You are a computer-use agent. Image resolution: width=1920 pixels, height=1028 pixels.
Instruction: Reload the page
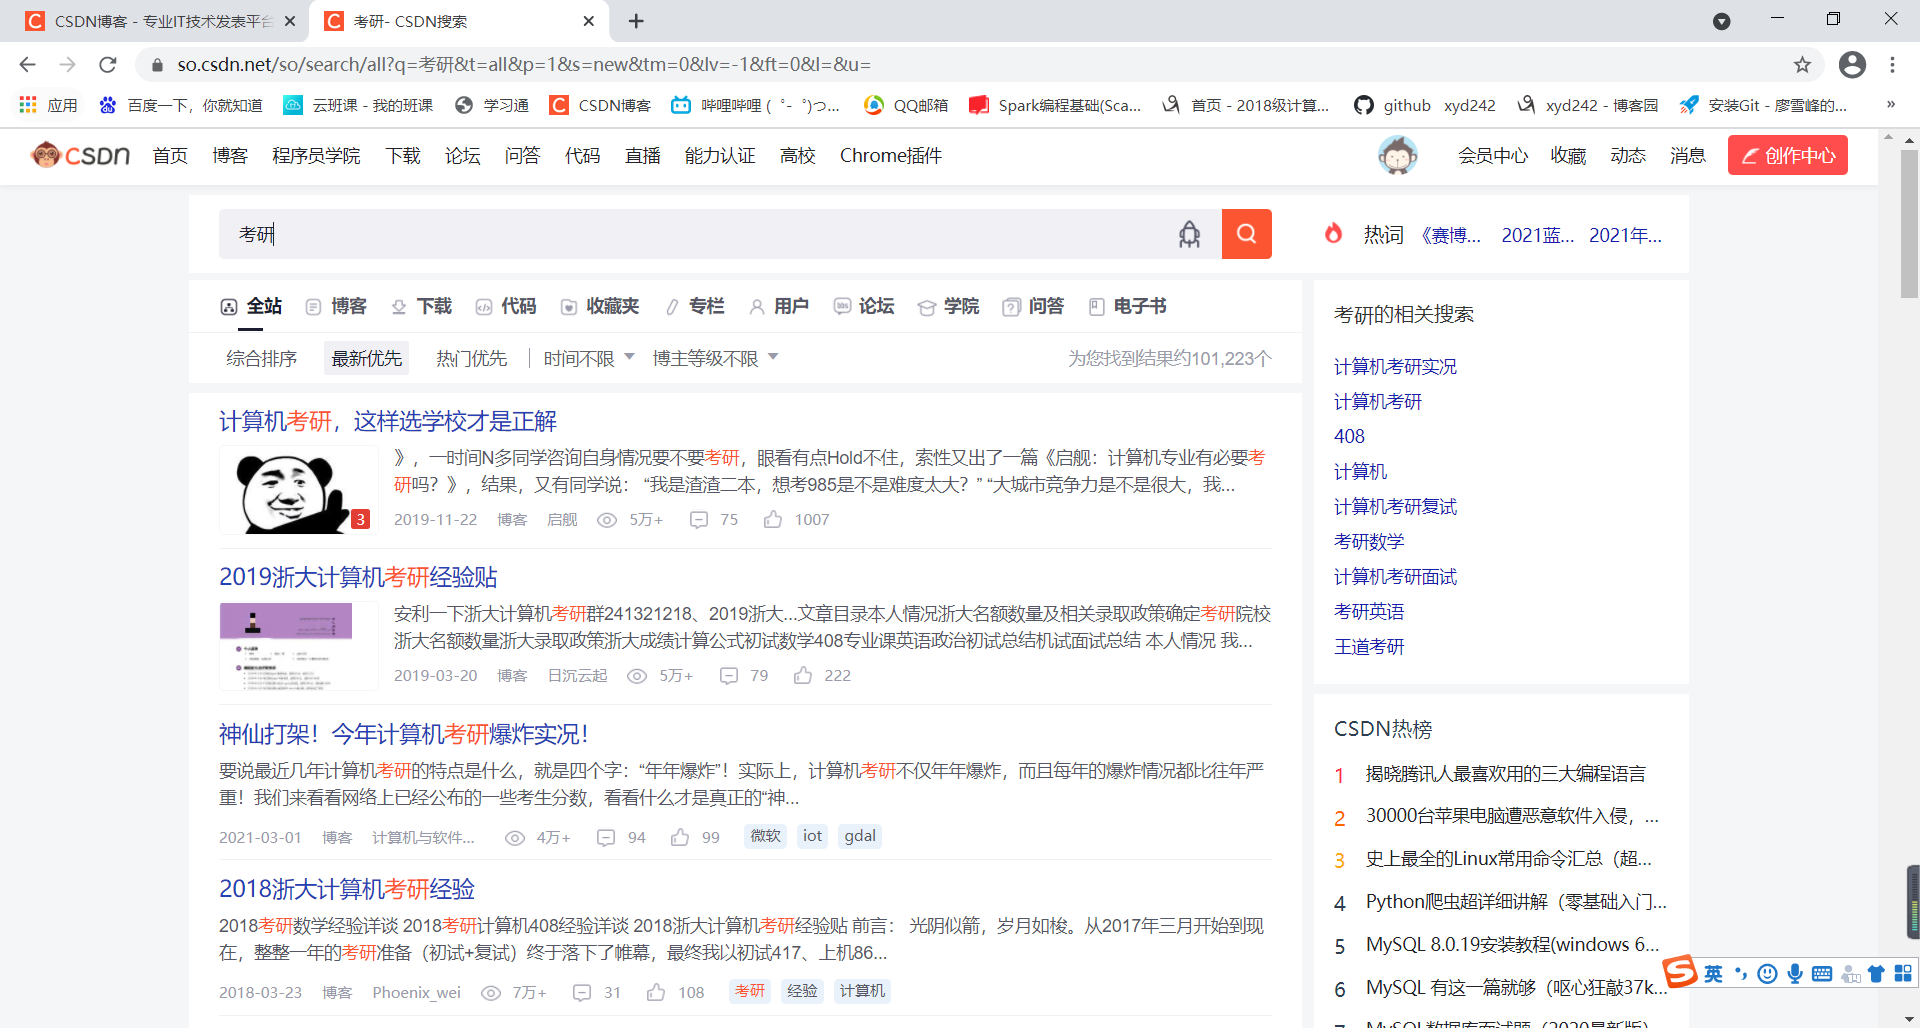click(108, 65)
